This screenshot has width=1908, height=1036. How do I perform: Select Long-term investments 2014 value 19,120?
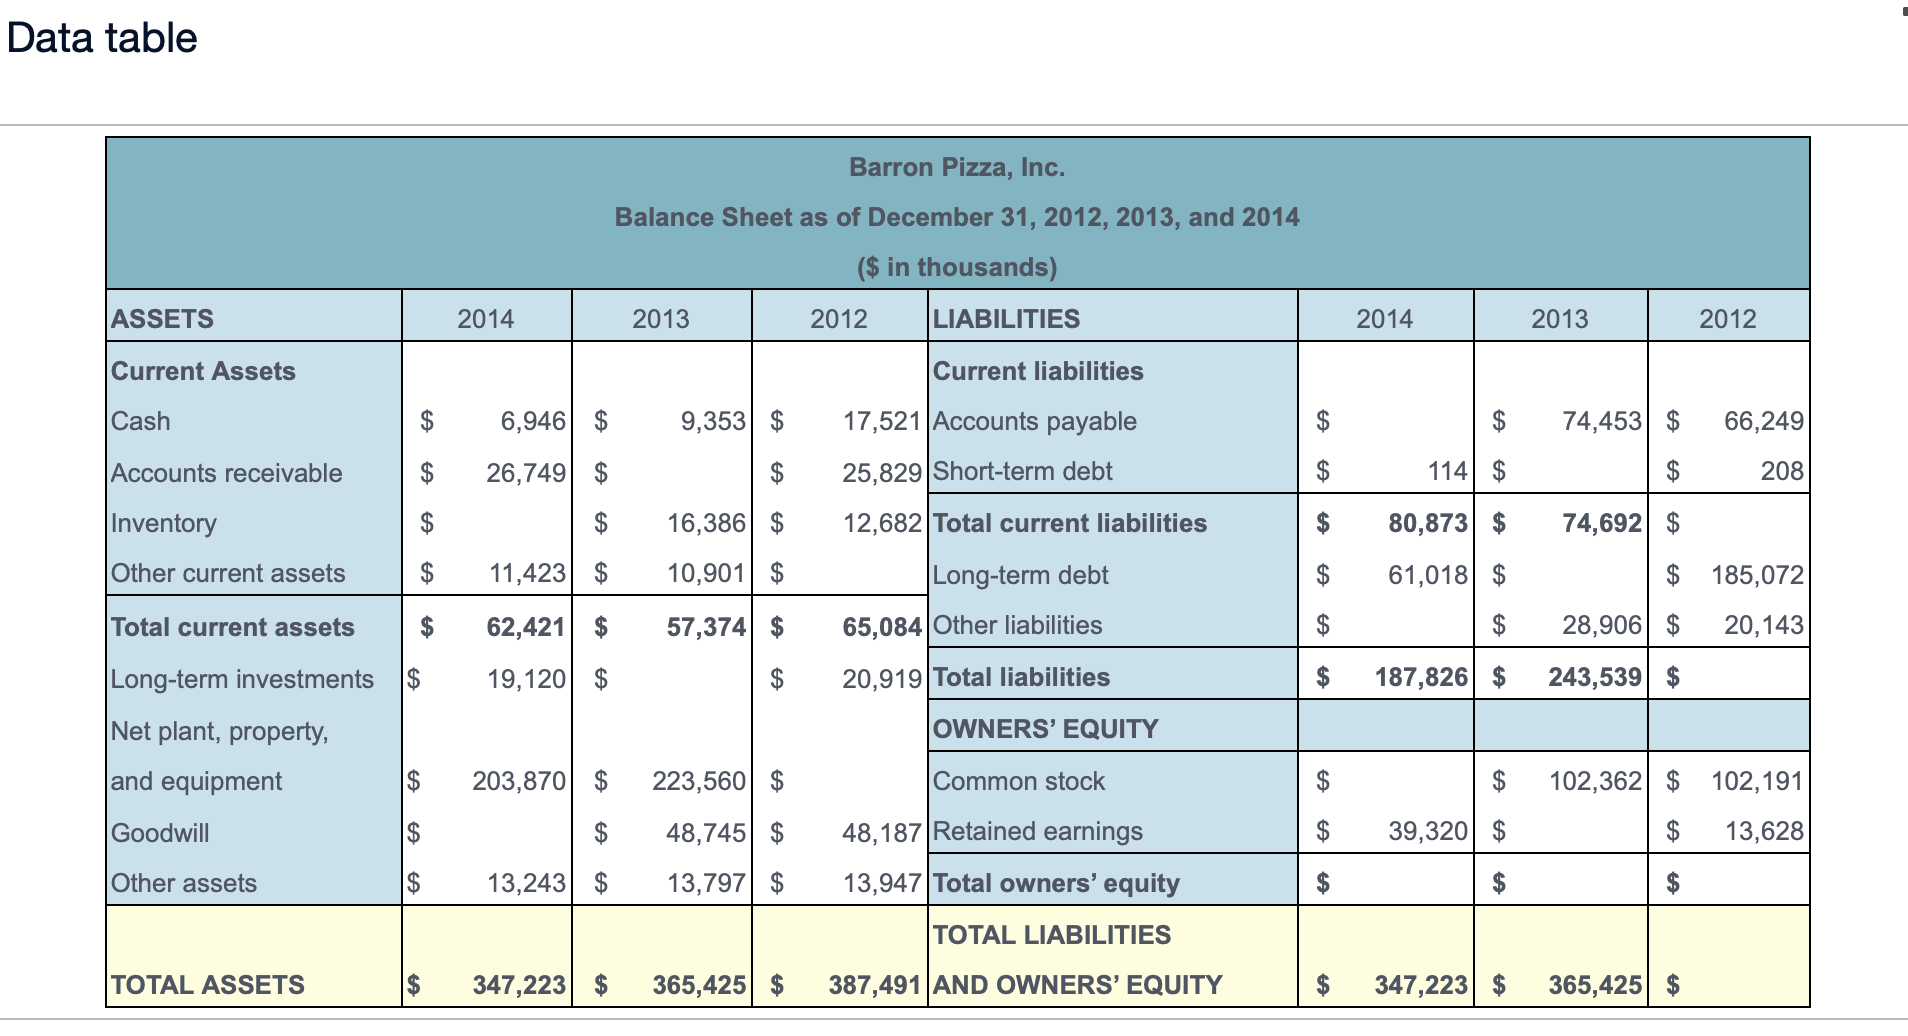pos(526,679)
